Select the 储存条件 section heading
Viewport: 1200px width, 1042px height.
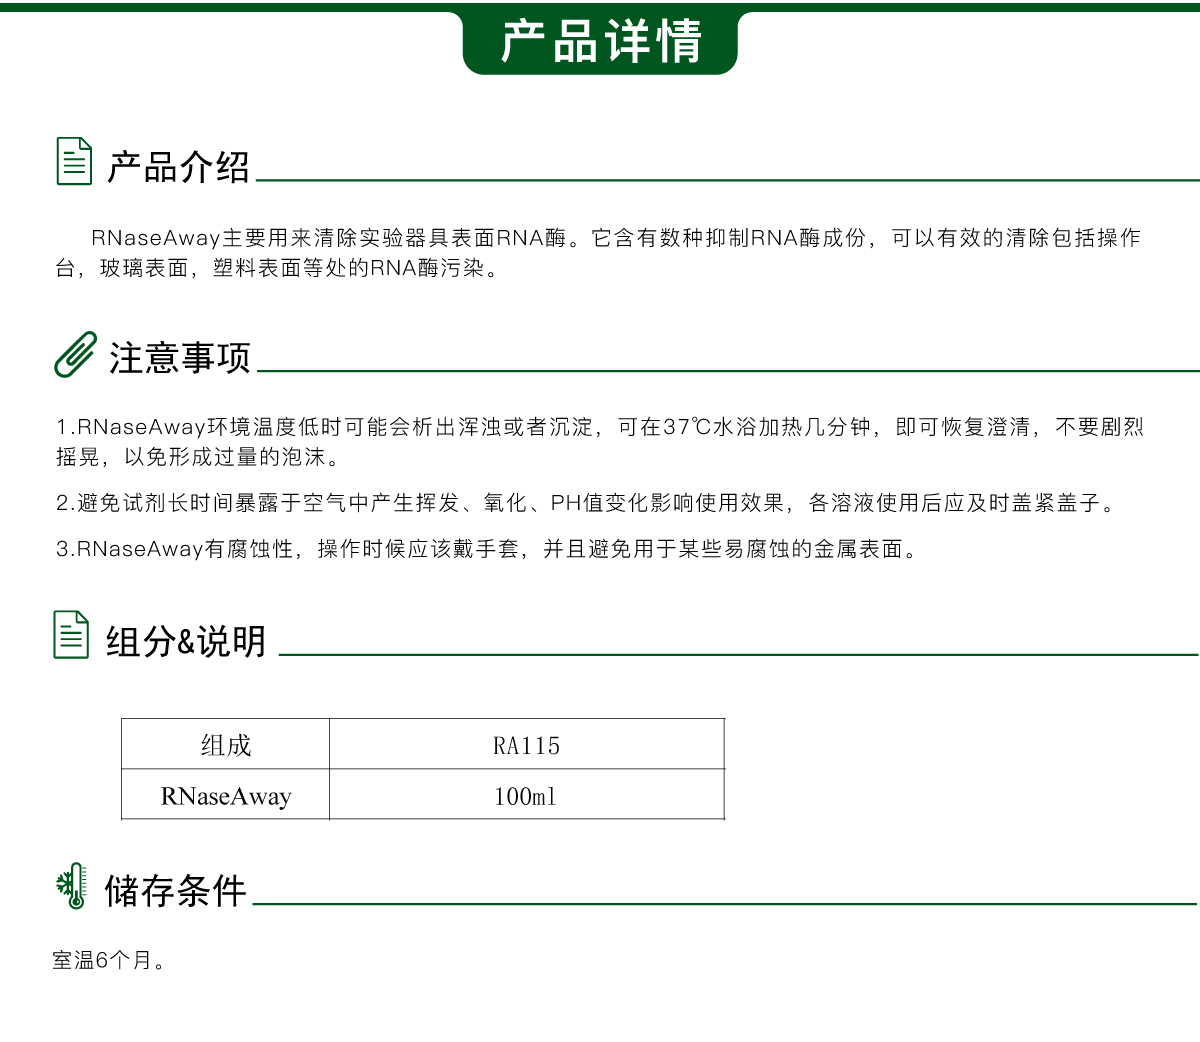pos(175,891)
